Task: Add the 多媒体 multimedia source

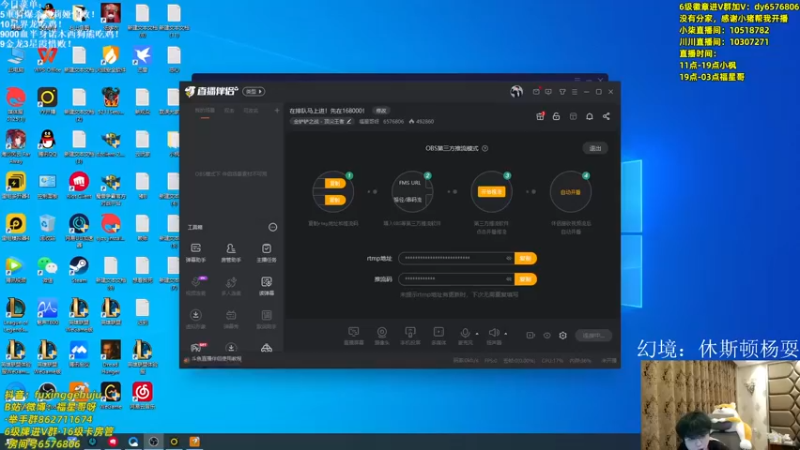Action: [439, 336]
